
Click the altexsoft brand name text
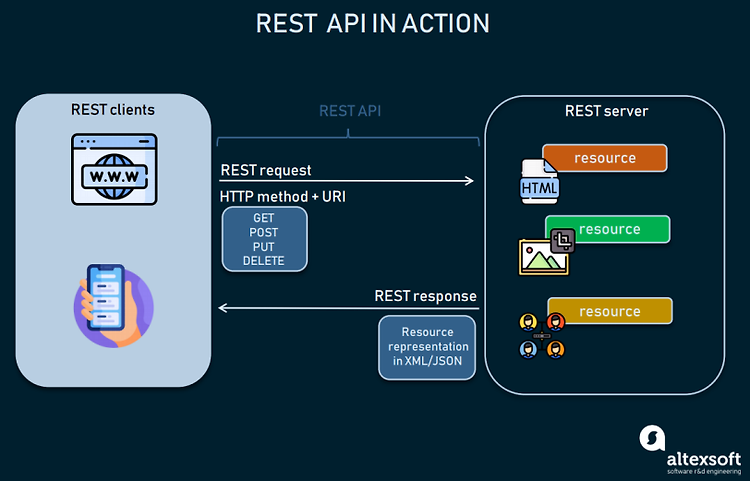[x=704, y=459]
